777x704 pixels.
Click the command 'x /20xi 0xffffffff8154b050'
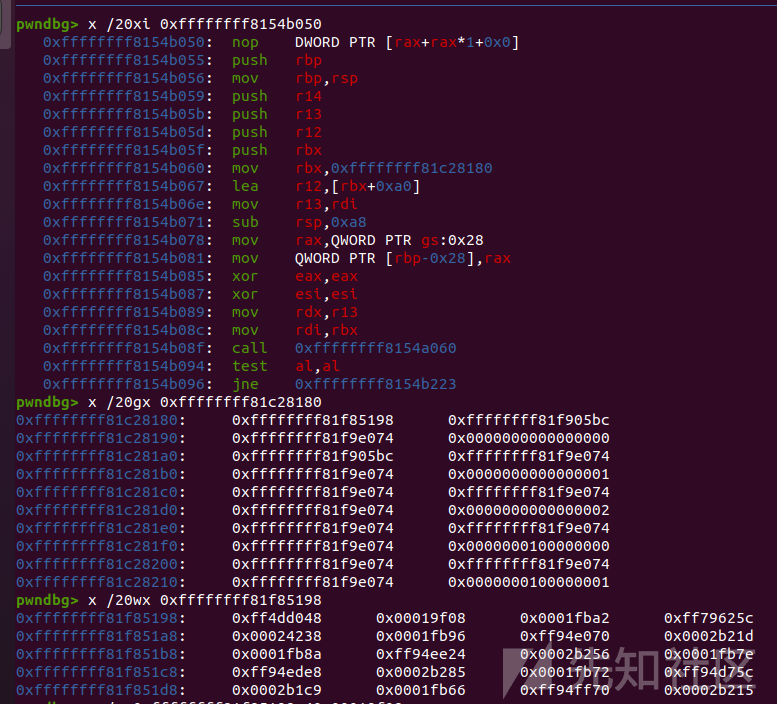coord(205,24)
